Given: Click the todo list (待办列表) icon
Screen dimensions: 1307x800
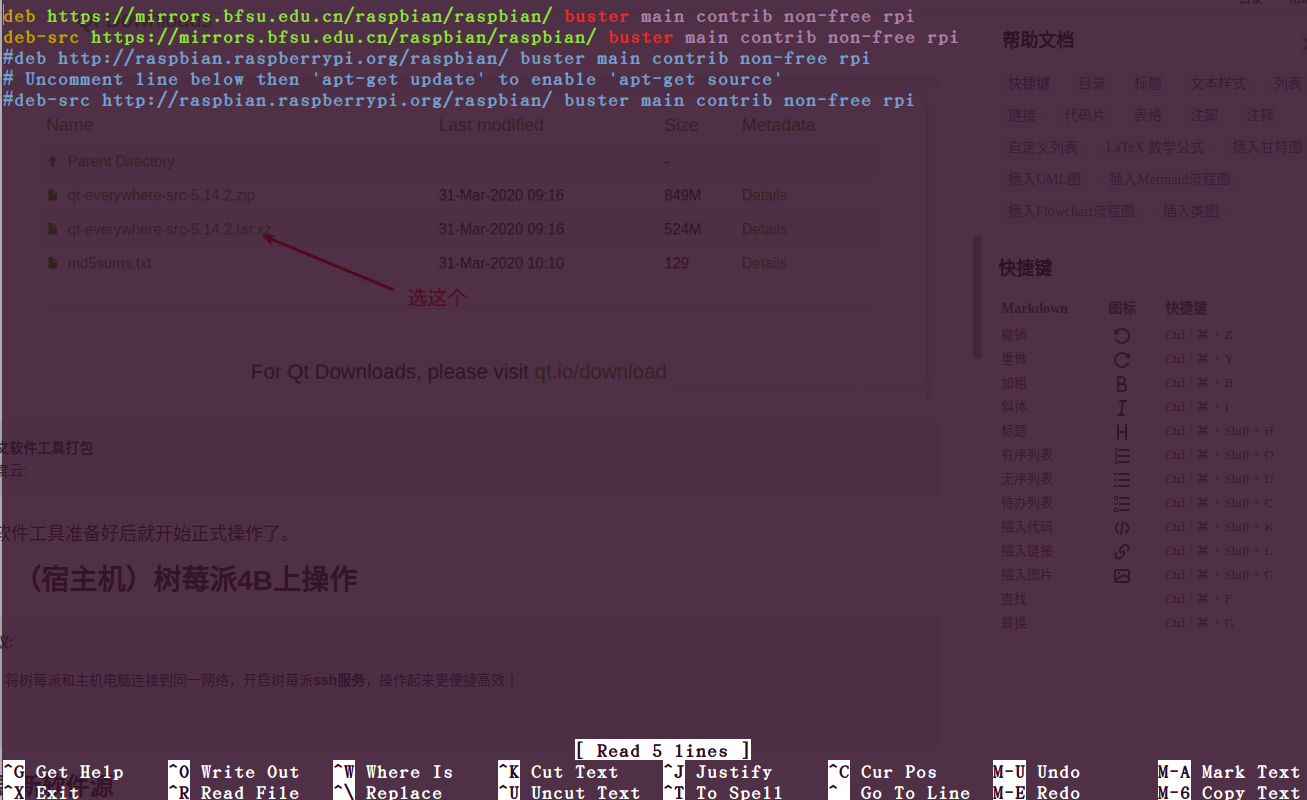Looking at the screenshot, I should click(1122, 502).
